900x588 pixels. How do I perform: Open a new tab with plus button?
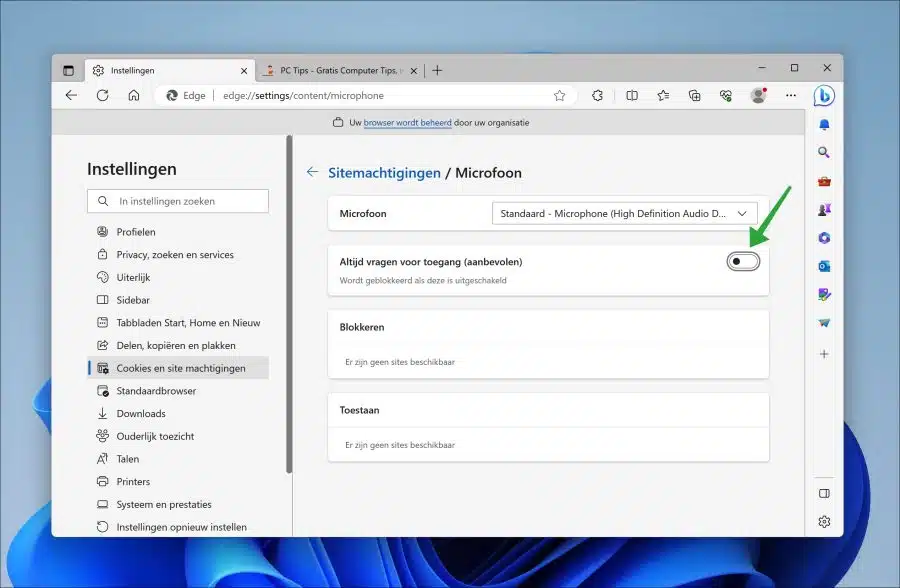[x=437, y=71]
